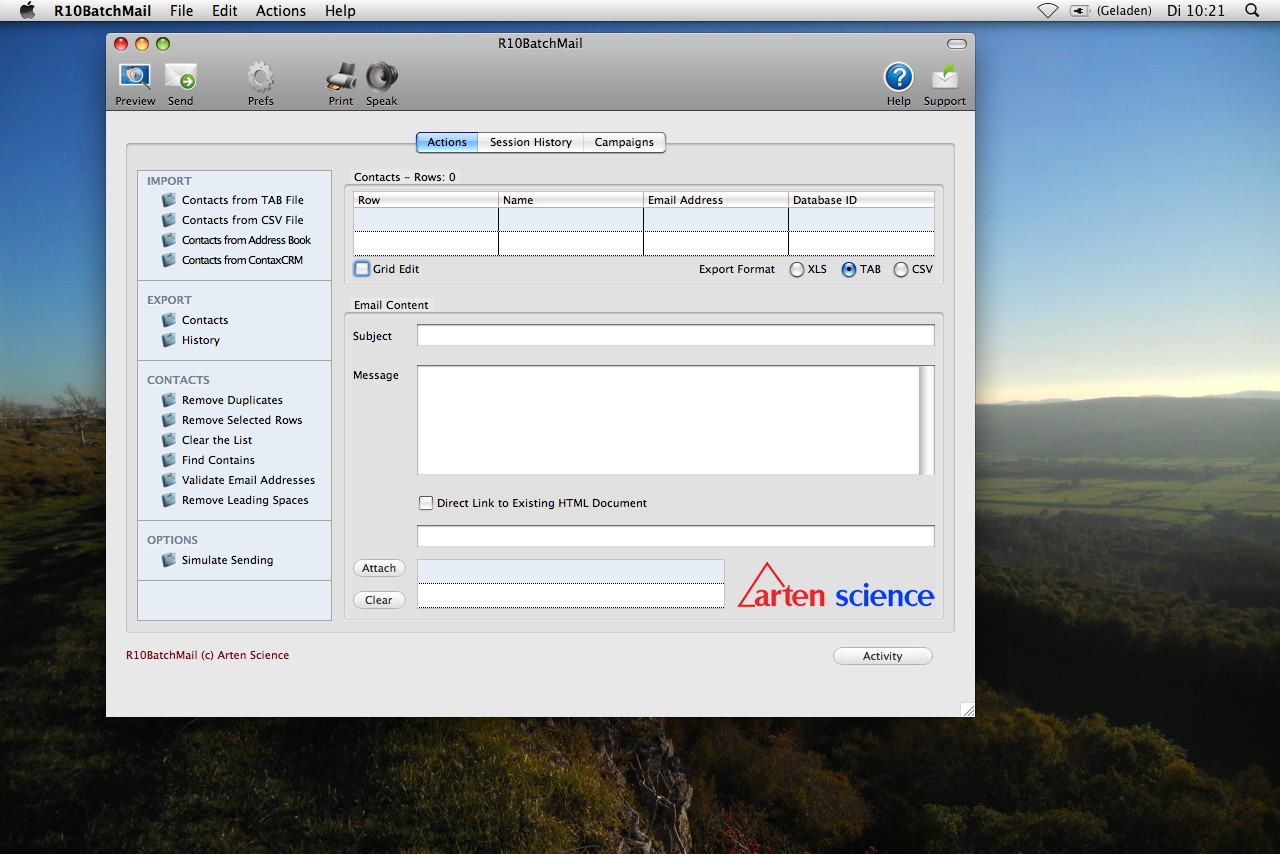The width and height of the screenshot is (1280, 854).
Task: Click the Activity button
Action: pos(883,656)
